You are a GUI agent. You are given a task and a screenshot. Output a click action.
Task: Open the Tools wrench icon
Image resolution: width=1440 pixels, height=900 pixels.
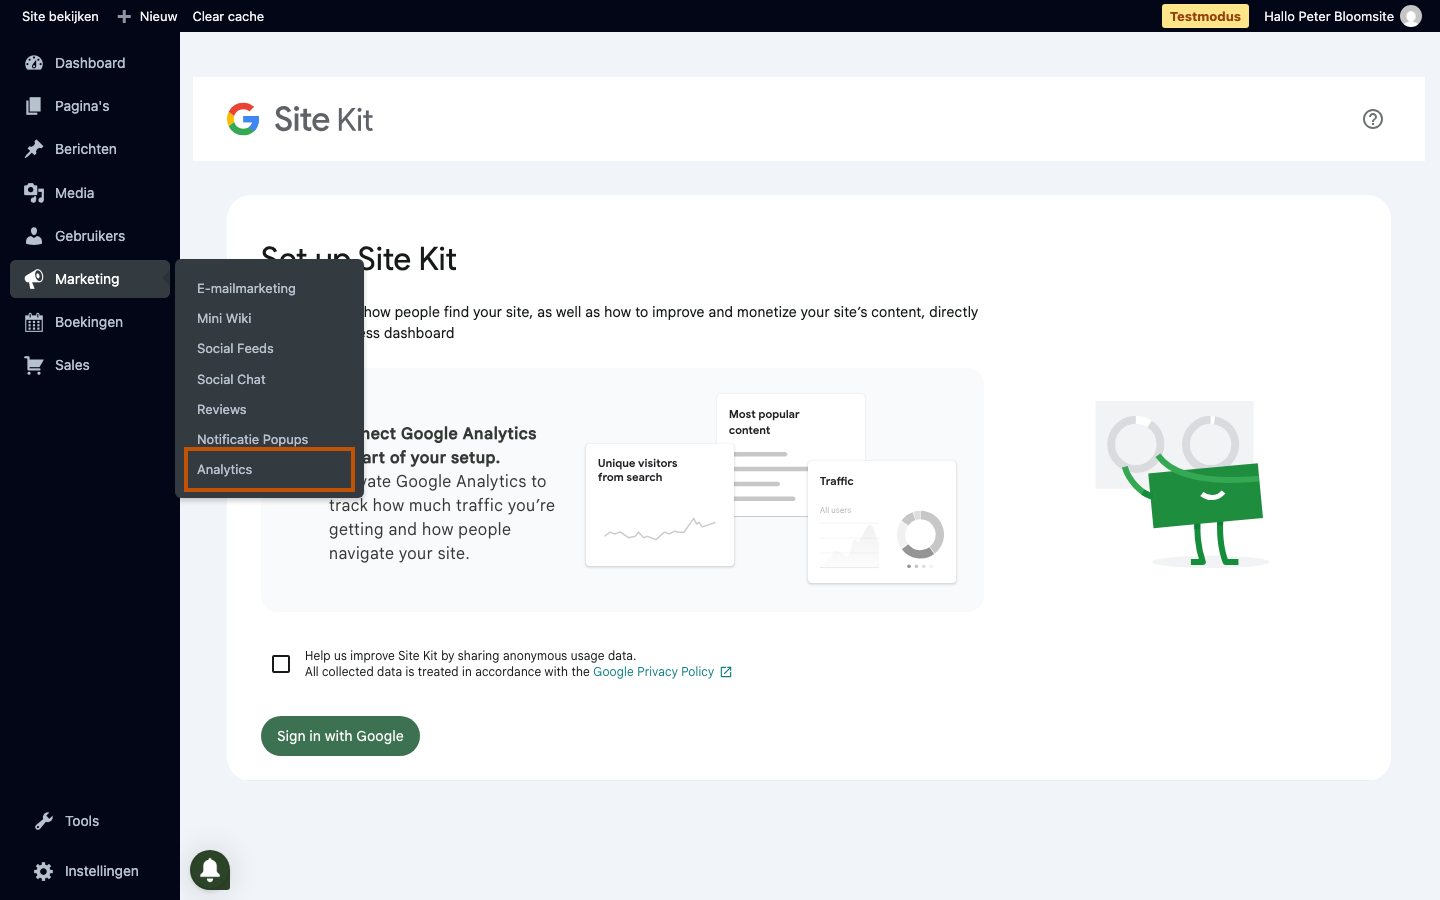click(x=43, y=821)
